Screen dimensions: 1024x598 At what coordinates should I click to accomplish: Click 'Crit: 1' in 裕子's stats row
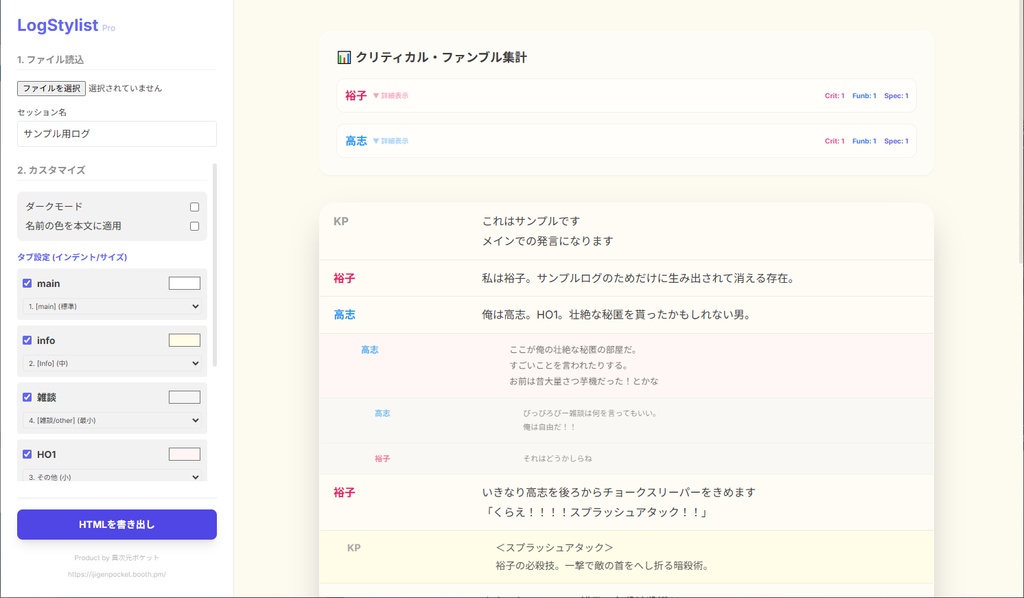834,96
